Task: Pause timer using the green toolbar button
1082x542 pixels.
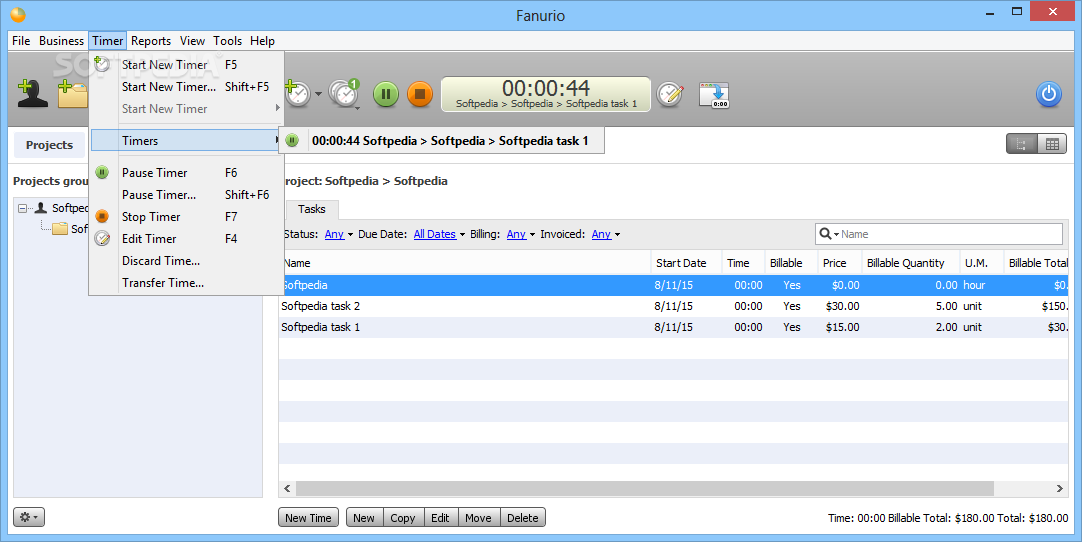Action: pos(386,94)
